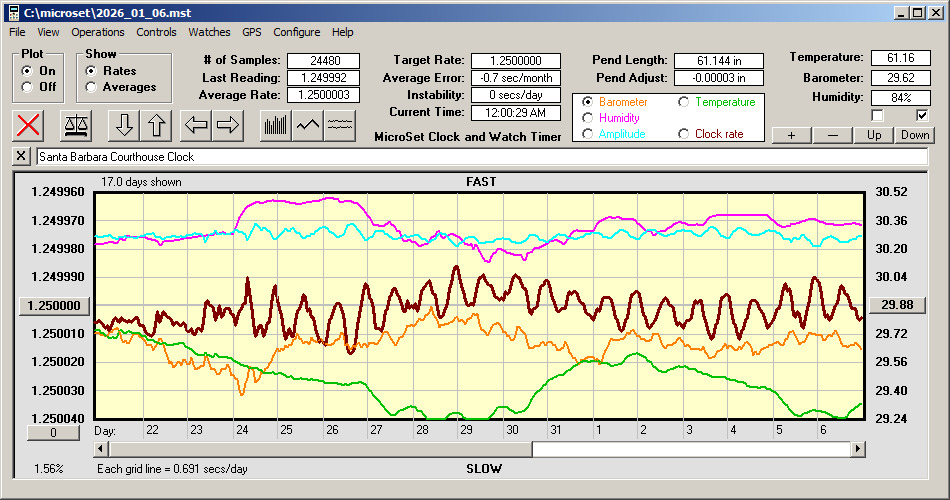Image resolution: width=950 pixels, height=500 pixels.
Task: Turn the plot Off
Action: (27, 87)
